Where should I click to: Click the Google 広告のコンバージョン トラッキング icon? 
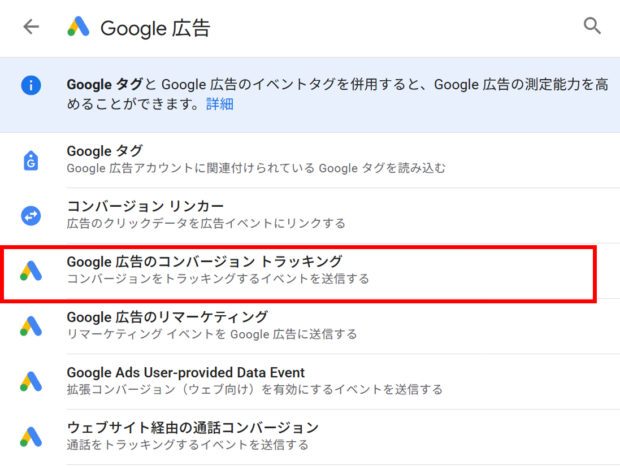[x=31, y=270]
